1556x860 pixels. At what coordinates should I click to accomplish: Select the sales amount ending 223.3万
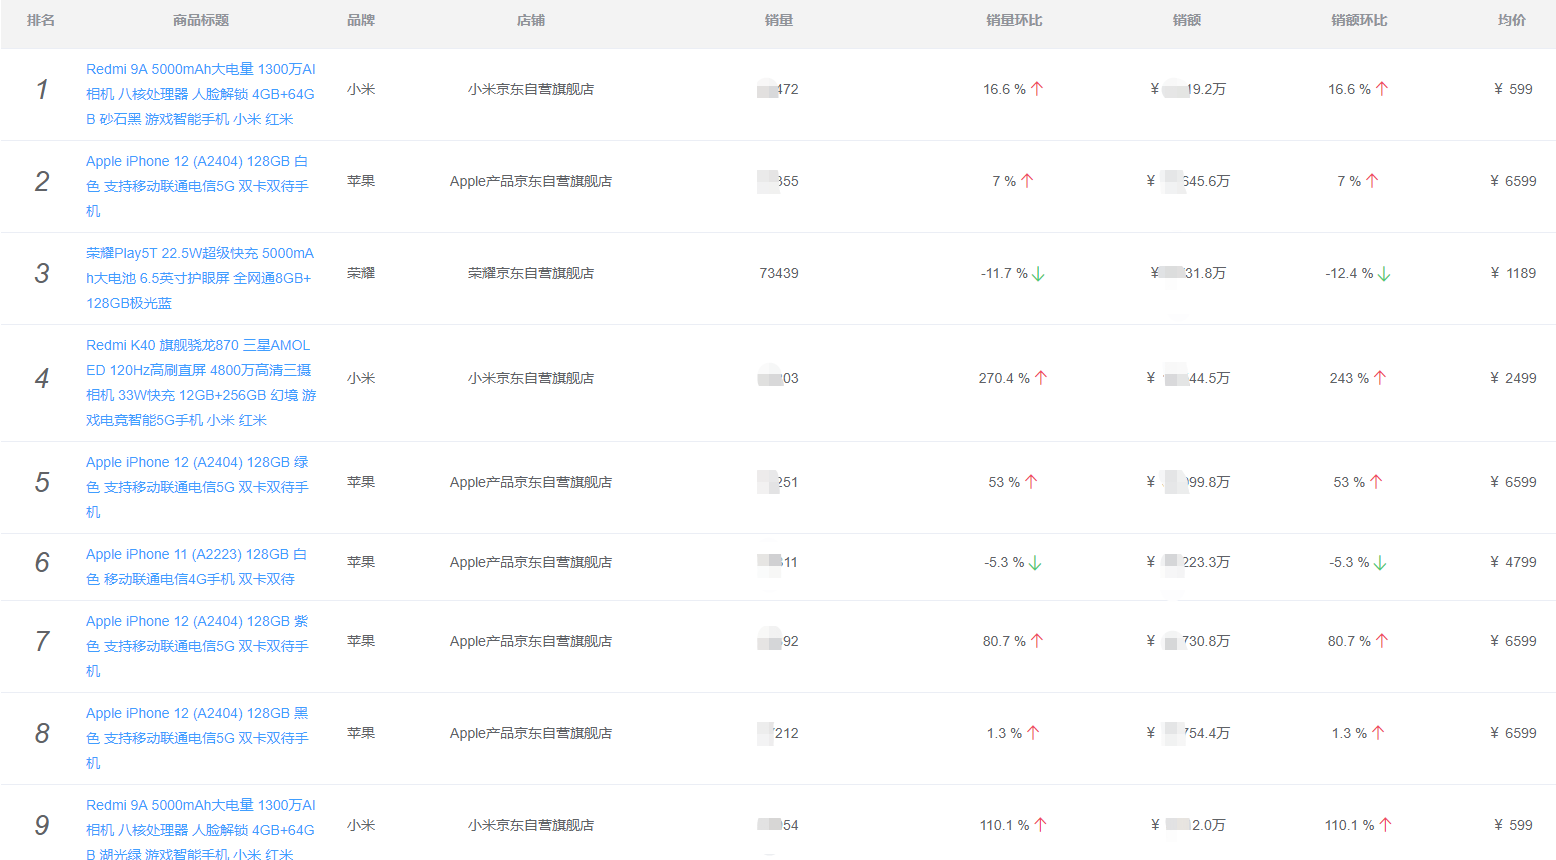(x=1188, y=562)
